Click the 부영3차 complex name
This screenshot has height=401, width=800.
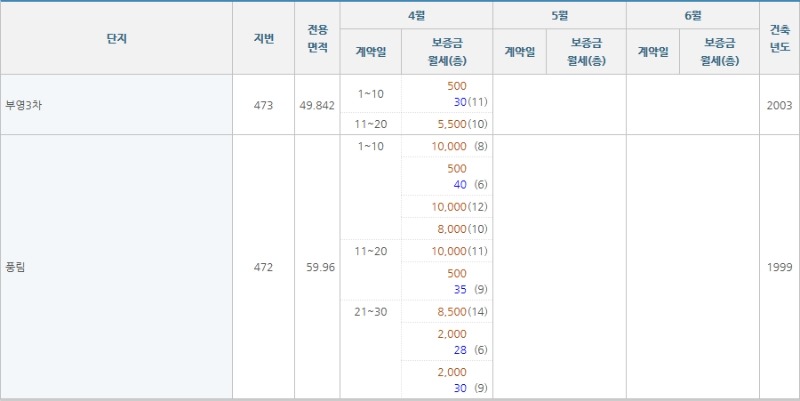[23, 106]
